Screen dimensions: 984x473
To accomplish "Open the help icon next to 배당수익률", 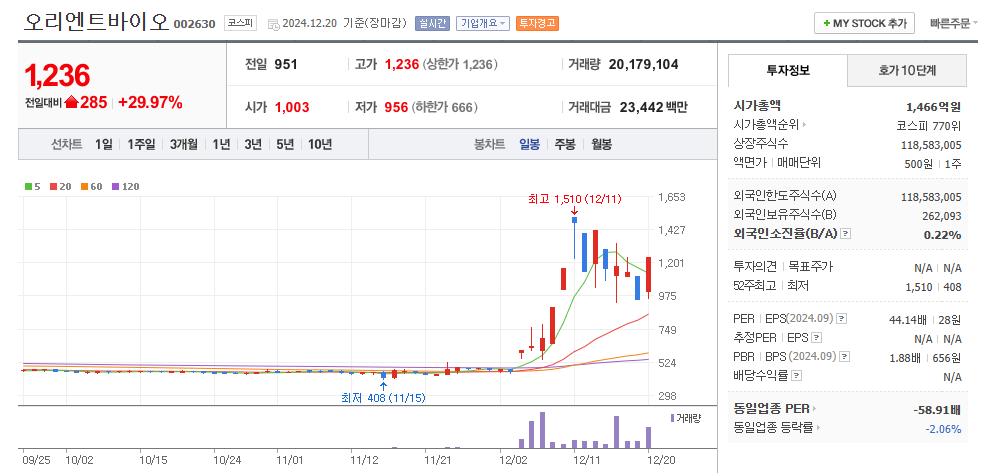I will 796,376.
